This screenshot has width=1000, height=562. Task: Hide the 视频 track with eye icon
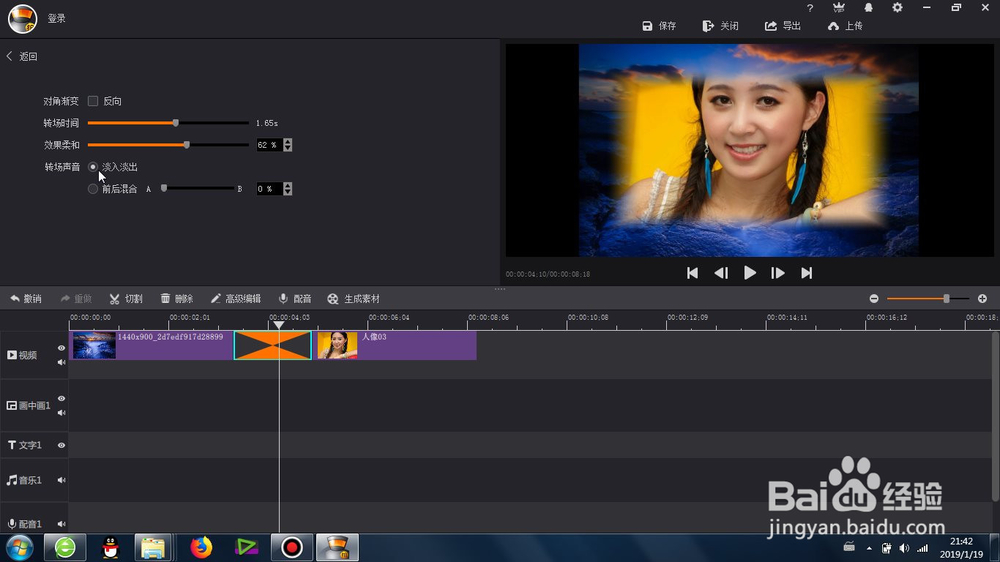(x=61, y=348)
